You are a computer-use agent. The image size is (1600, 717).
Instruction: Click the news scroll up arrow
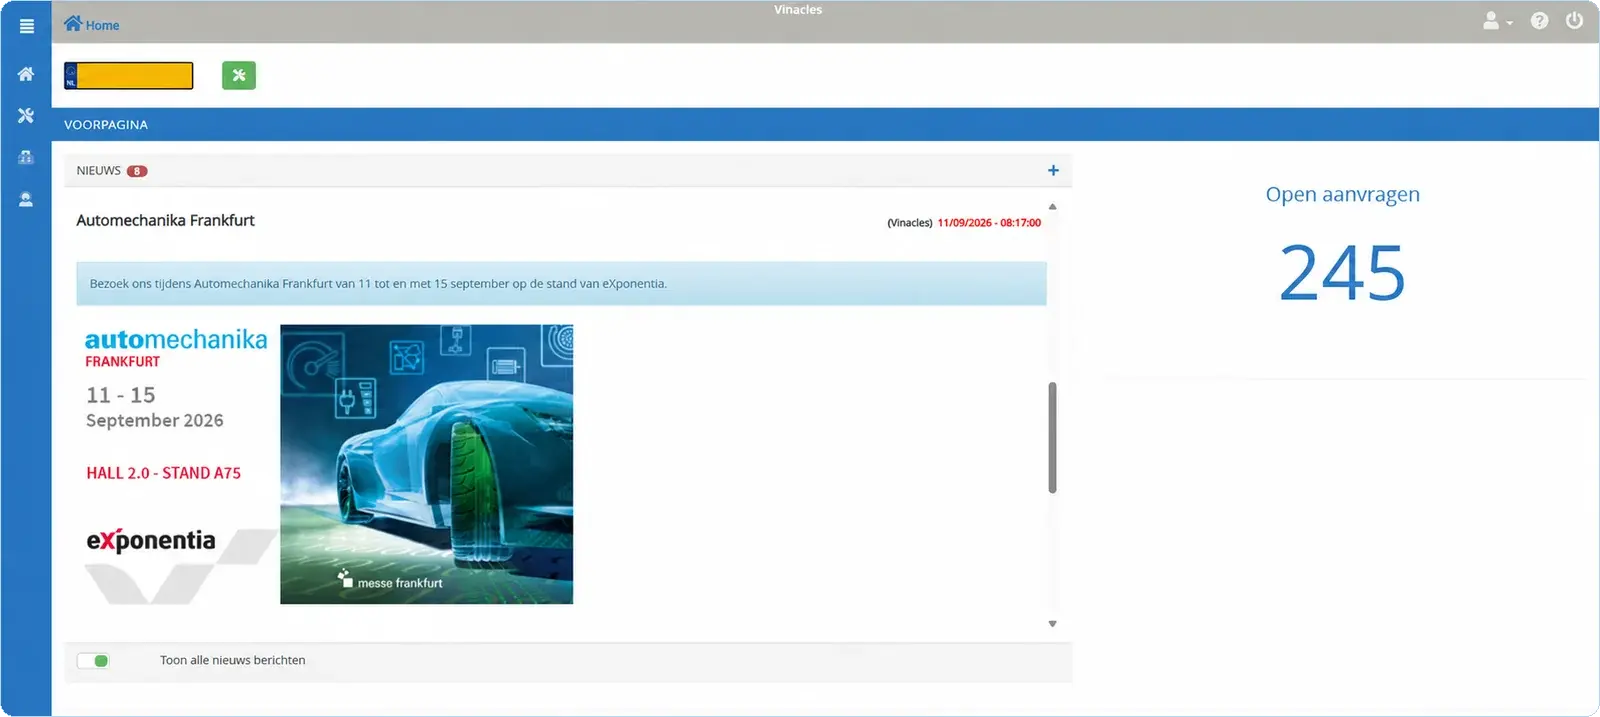pos(1052,207)
